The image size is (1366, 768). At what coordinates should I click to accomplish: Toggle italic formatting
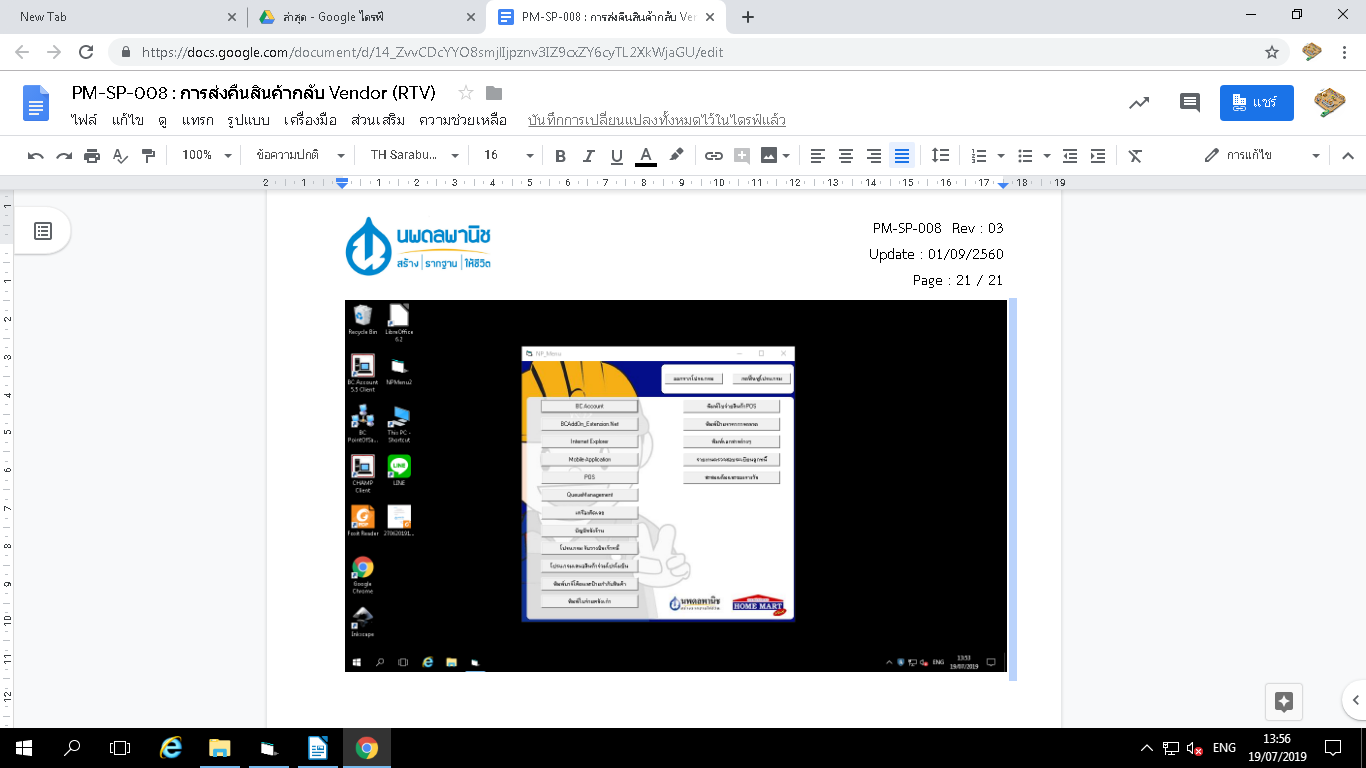588,156
